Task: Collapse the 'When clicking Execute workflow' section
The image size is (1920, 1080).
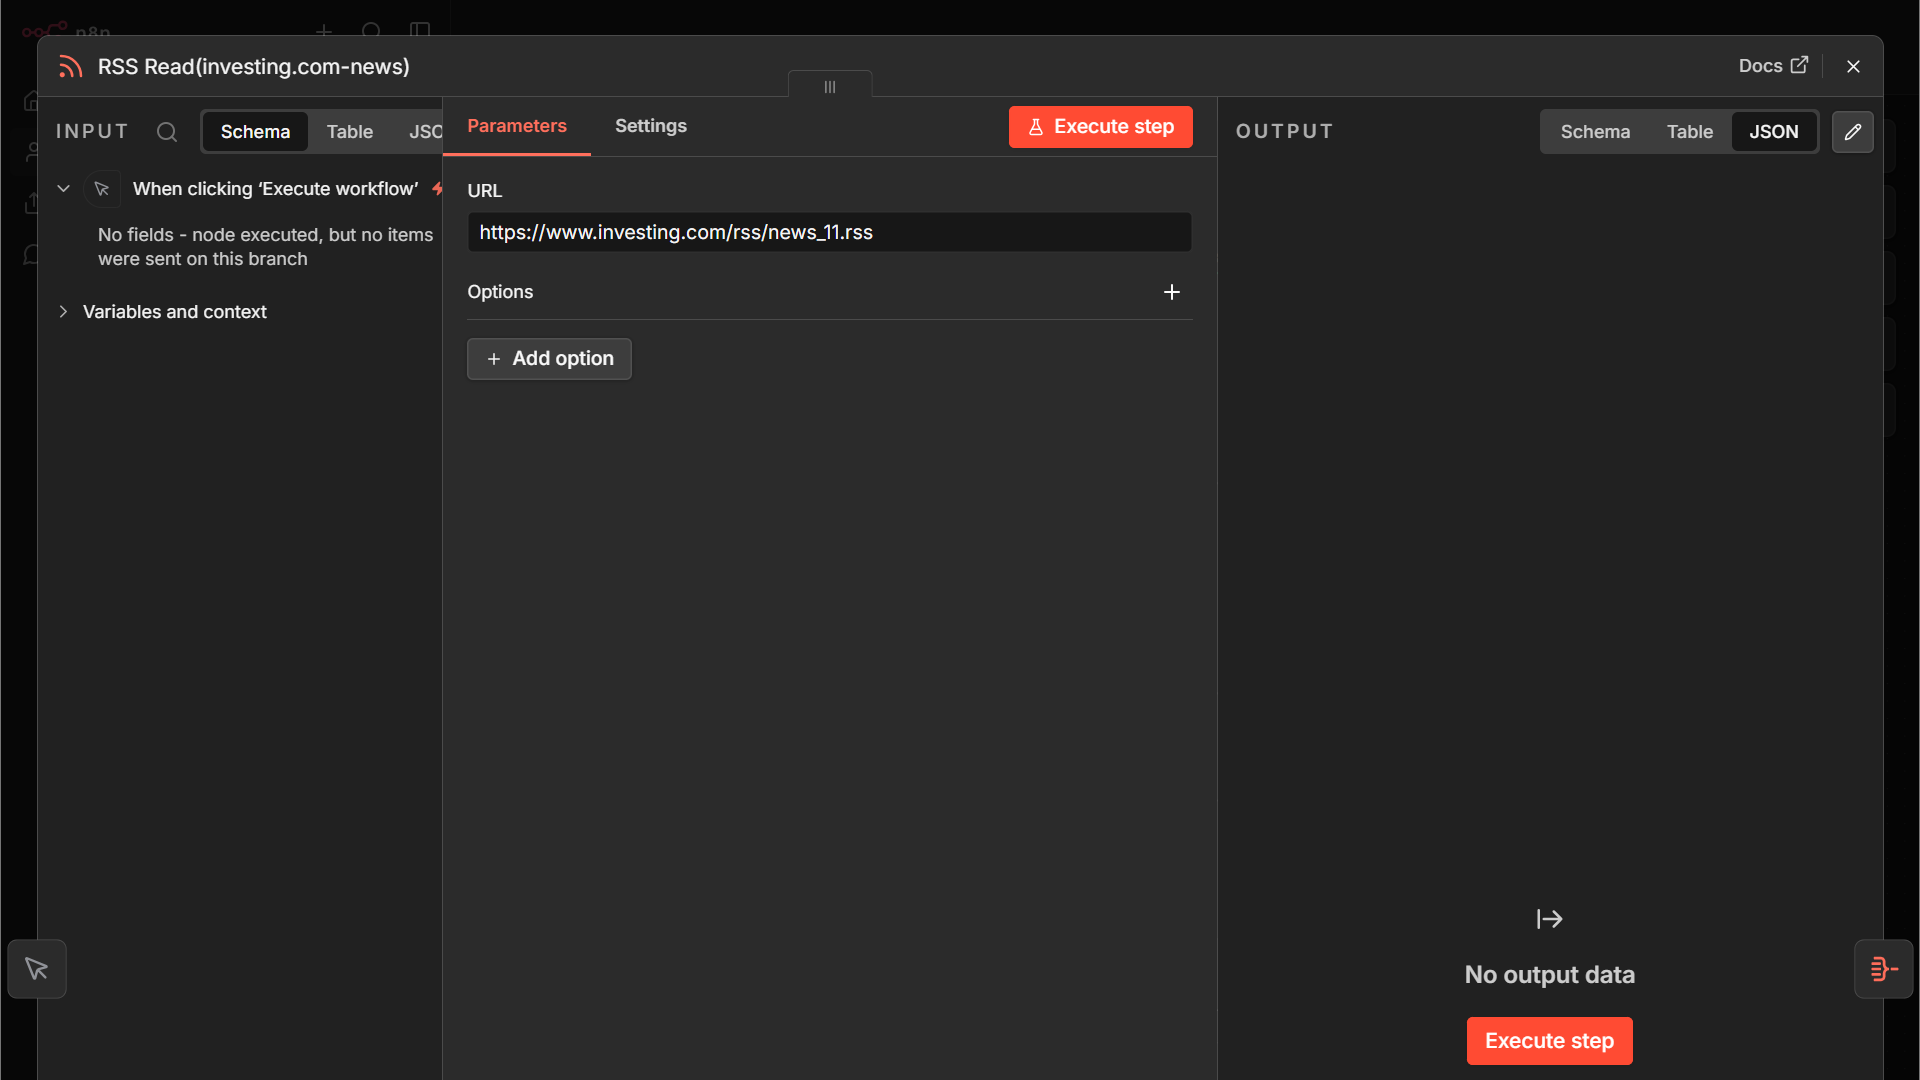Action: click(x=63, y=189)
